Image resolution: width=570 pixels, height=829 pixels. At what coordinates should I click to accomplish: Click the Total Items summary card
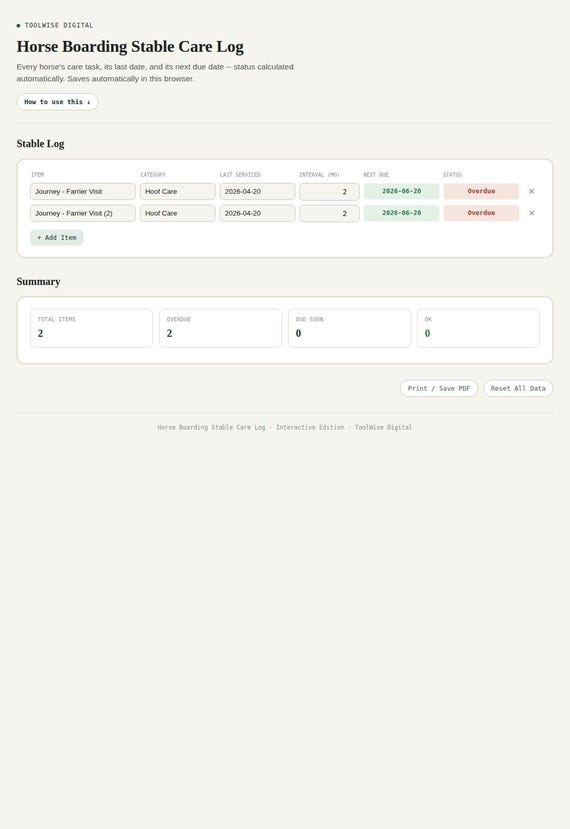(91, 328)
